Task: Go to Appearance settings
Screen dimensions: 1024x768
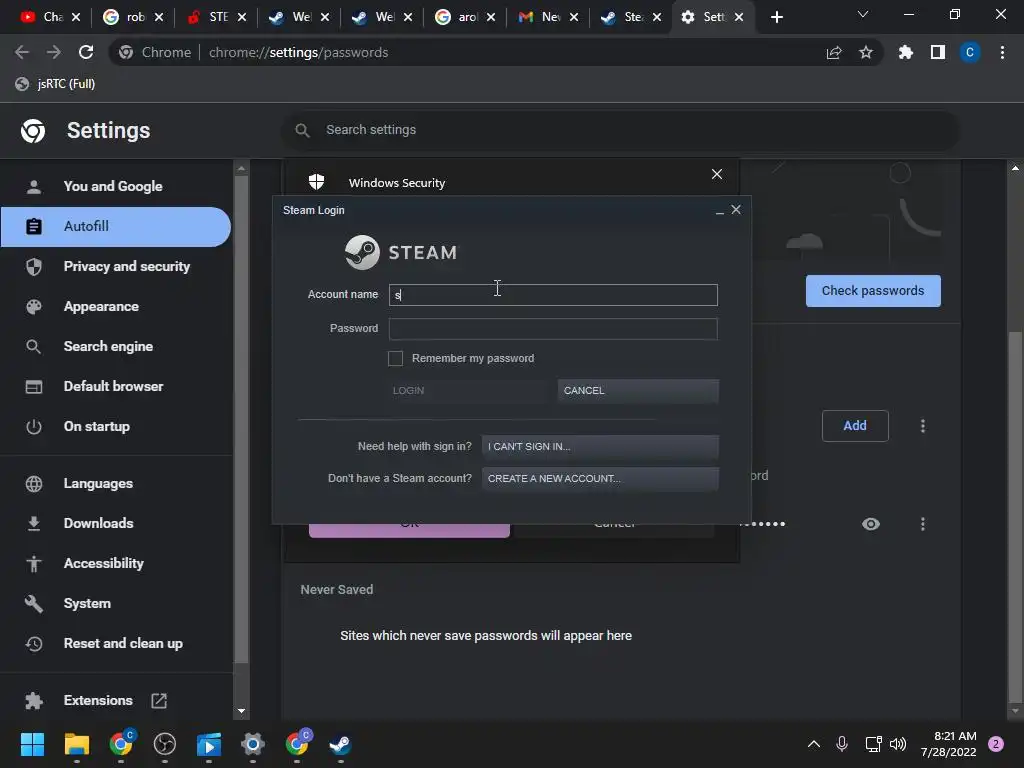Action: (116, 306)
